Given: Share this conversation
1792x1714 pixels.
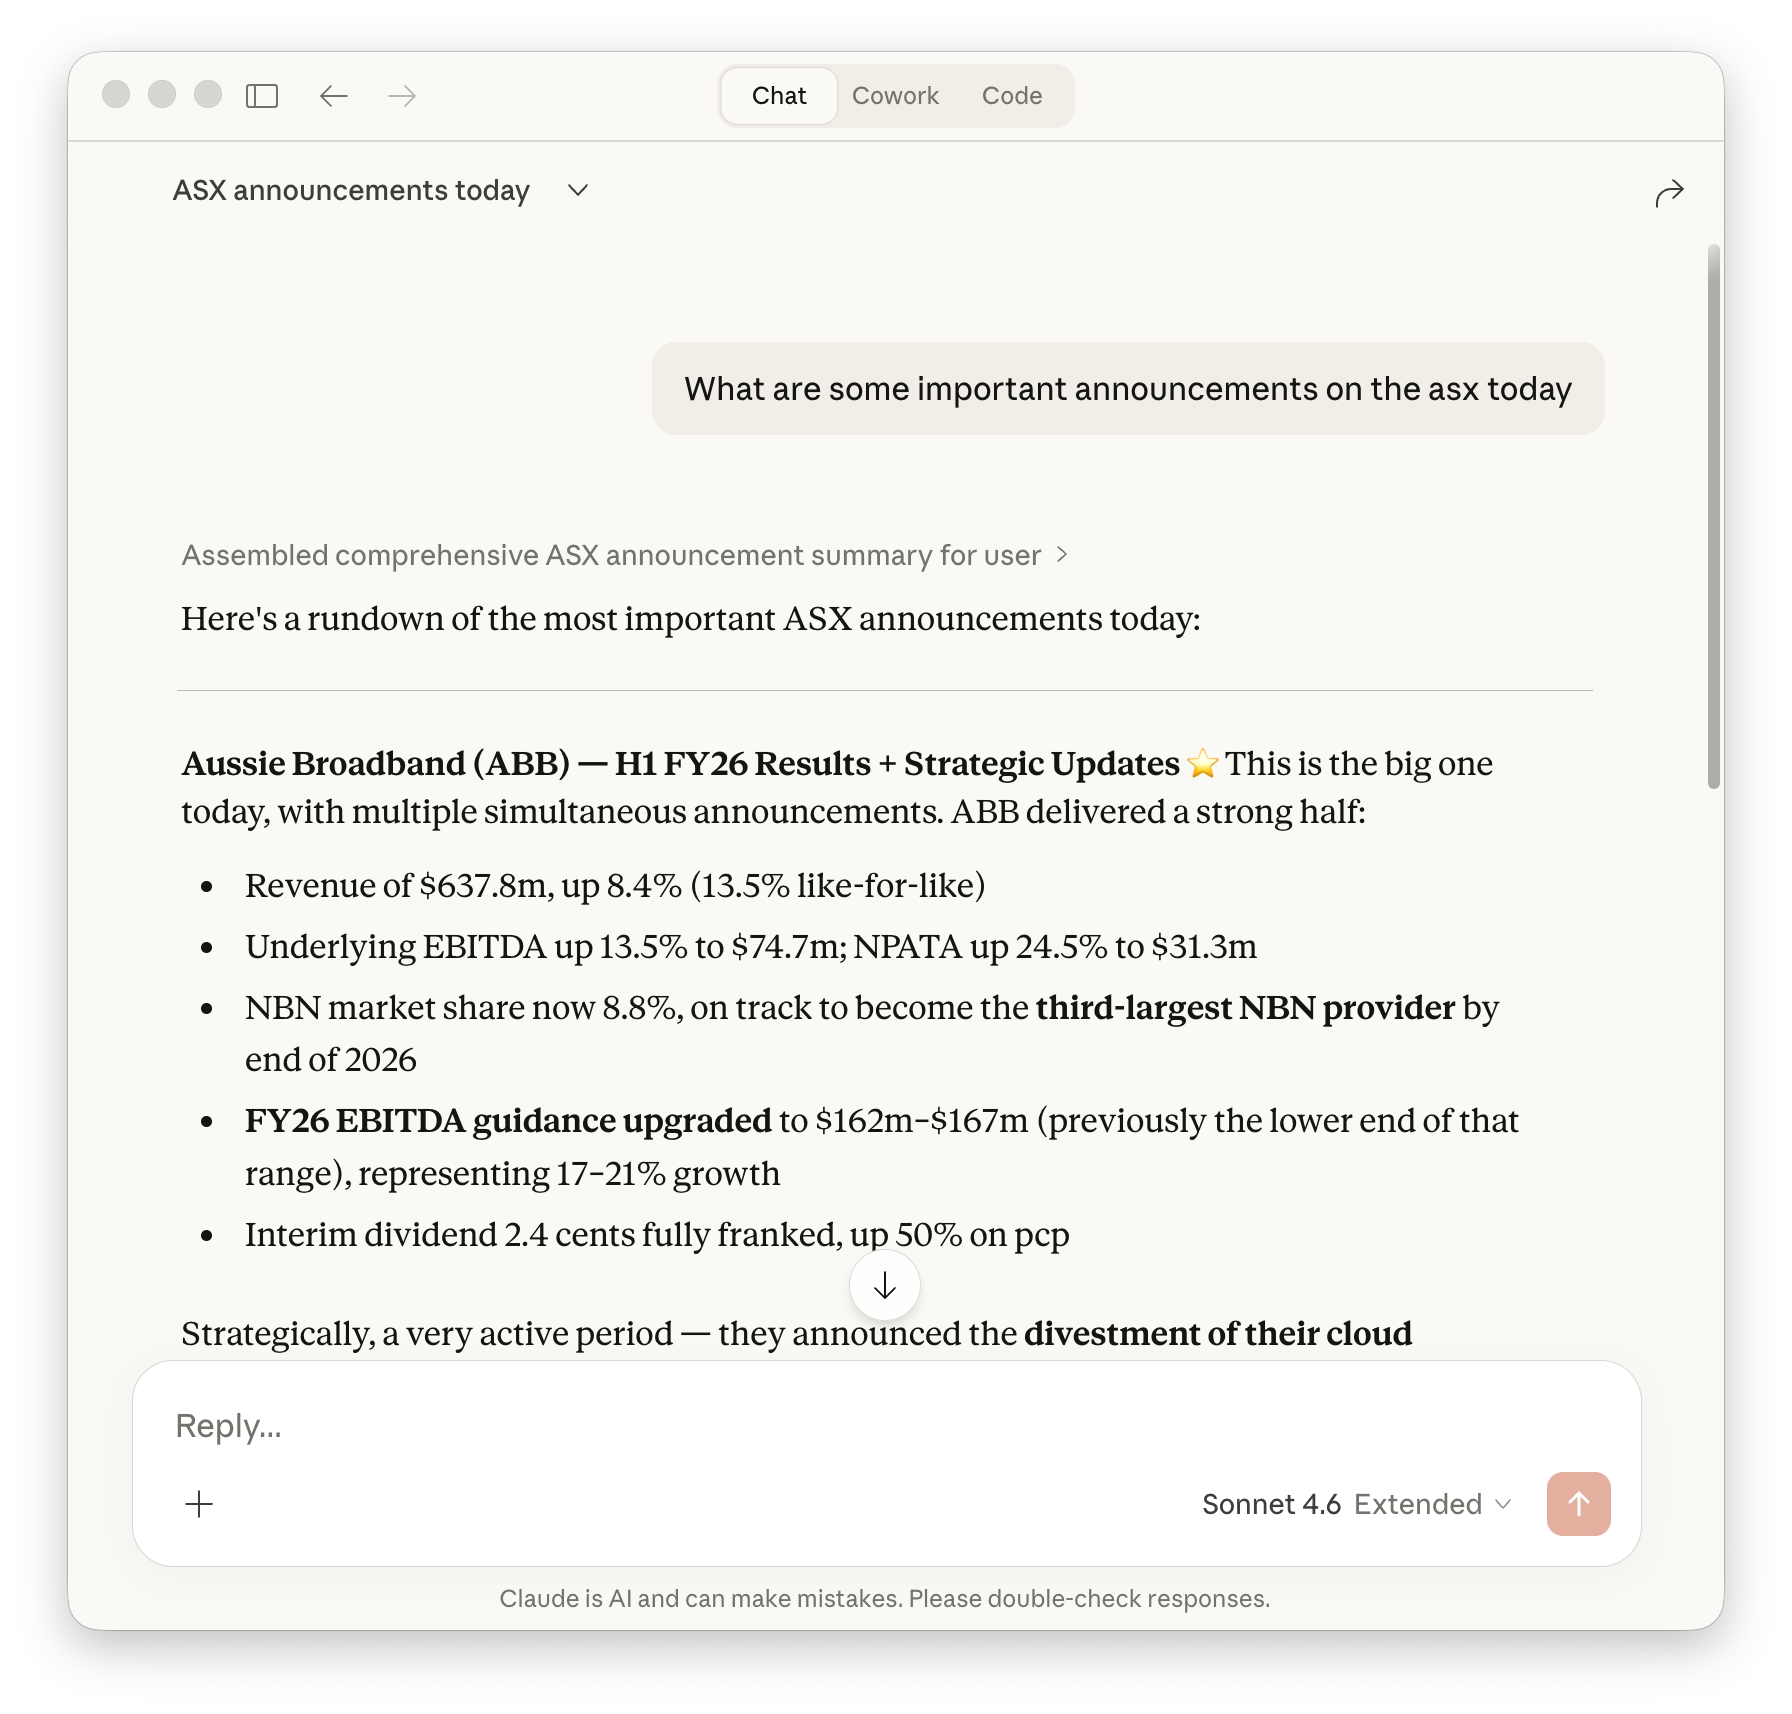Looking at the screenshot, I should (1668, 191).
